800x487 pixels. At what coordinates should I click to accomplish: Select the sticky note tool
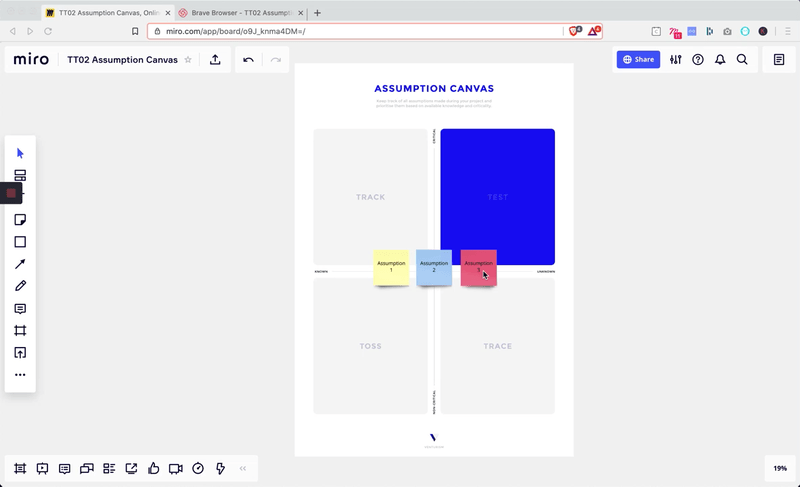(x=20, y=220)
